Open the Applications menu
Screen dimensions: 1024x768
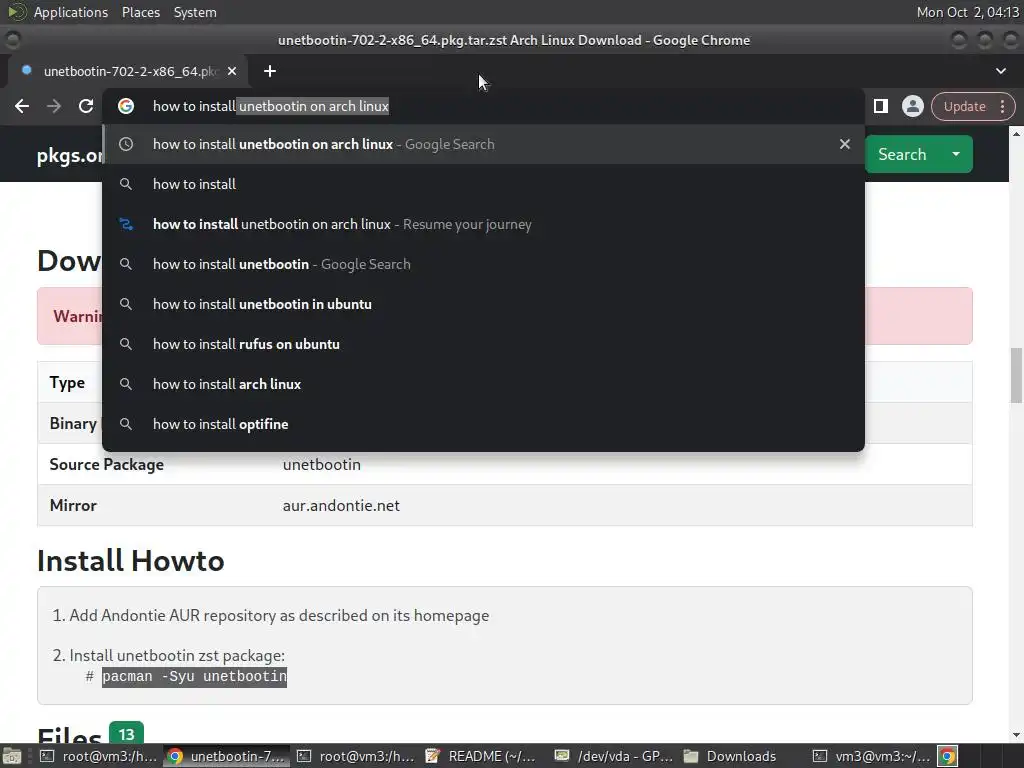tap(71, 12)
